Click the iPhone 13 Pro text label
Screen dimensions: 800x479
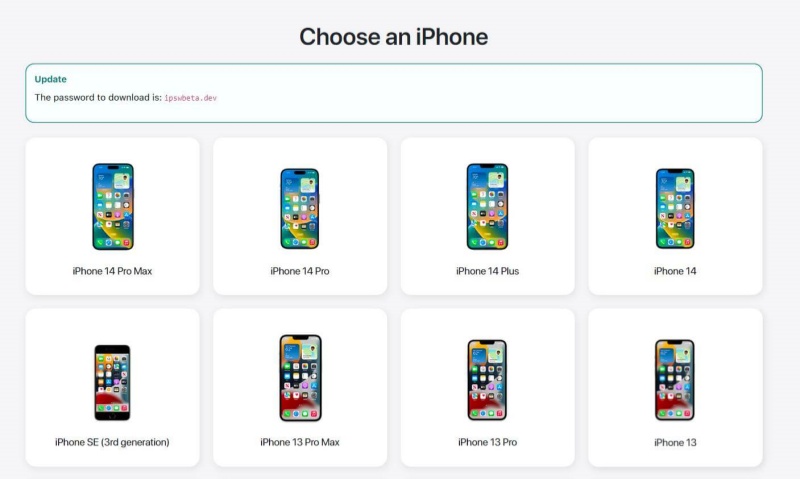(487, 442)
